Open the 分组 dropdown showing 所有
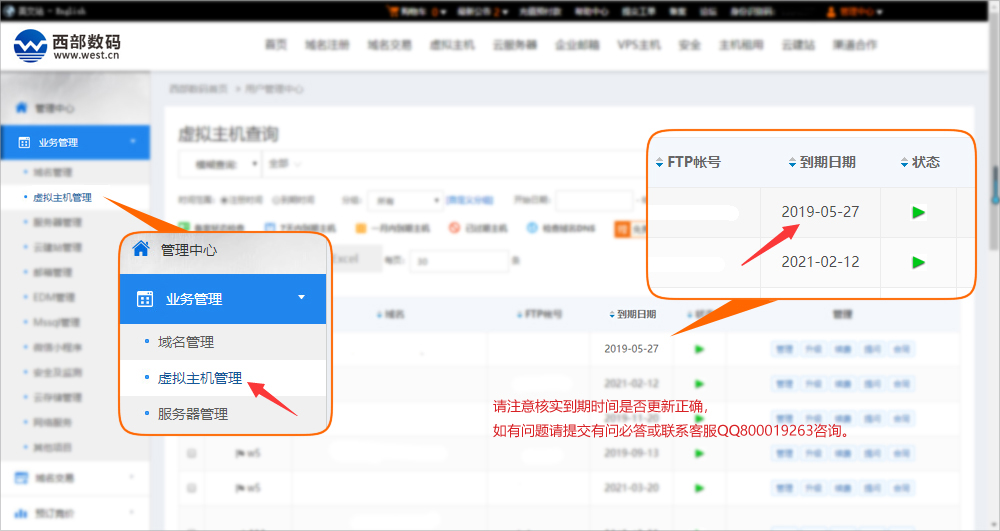The width and height of the screenshot is (1000, 531). click(405, 200)
